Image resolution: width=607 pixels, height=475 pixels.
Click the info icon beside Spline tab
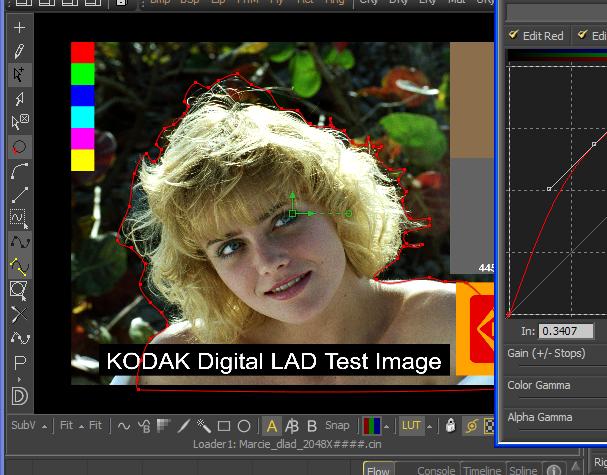pos(554,470)
